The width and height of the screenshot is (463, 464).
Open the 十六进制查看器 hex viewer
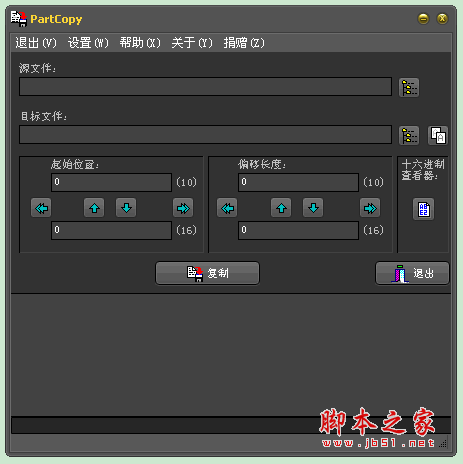click(423, 209)
